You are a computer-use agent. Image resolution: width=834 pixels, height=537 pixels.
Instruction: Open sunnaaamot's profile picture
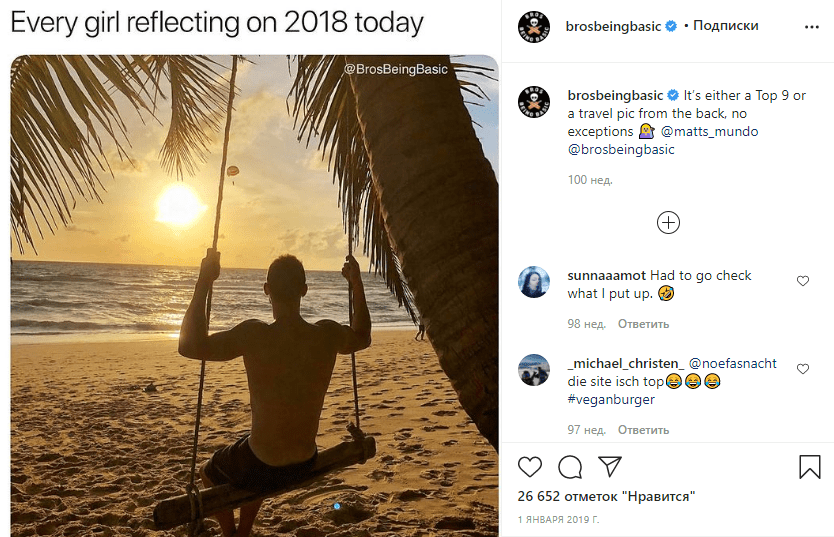pyautogui.click(x=534, y=282)
